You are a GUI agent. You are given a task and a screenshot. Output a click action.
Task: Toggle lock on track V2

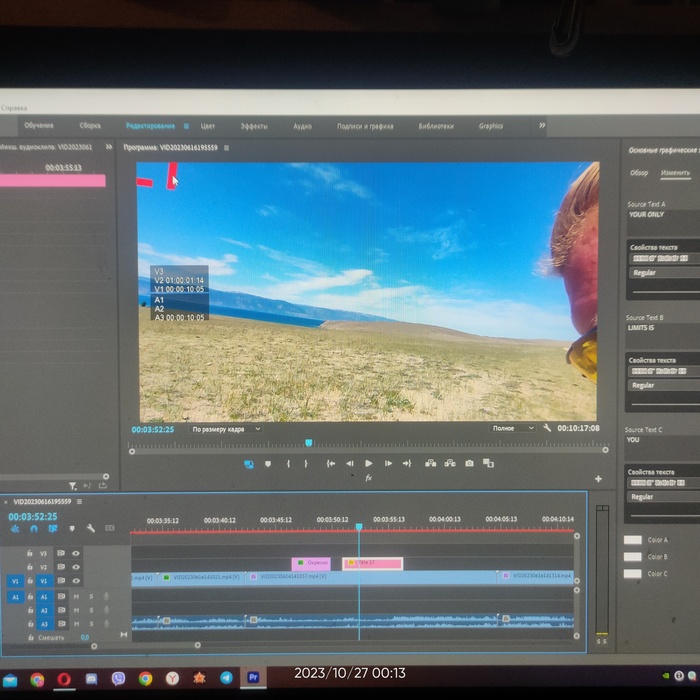30,567
